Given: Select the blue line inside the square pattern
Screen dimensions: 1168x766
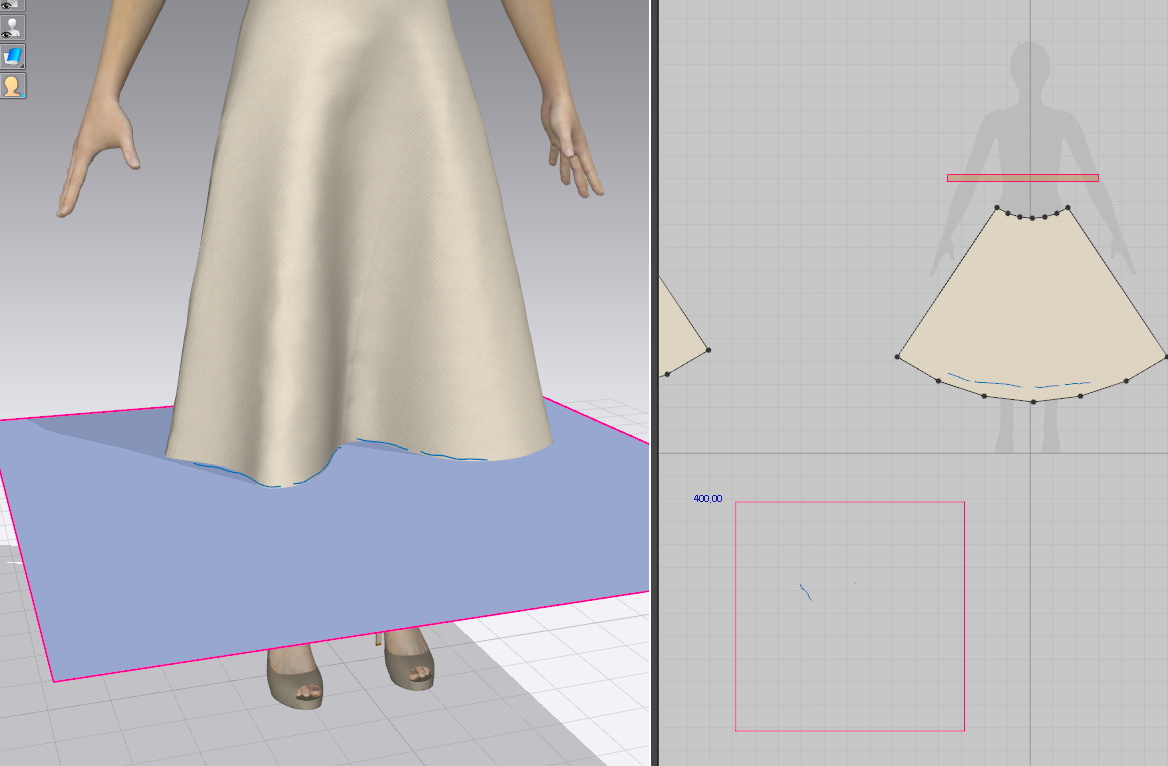Looking at the screenshot, I should (805, 592).
